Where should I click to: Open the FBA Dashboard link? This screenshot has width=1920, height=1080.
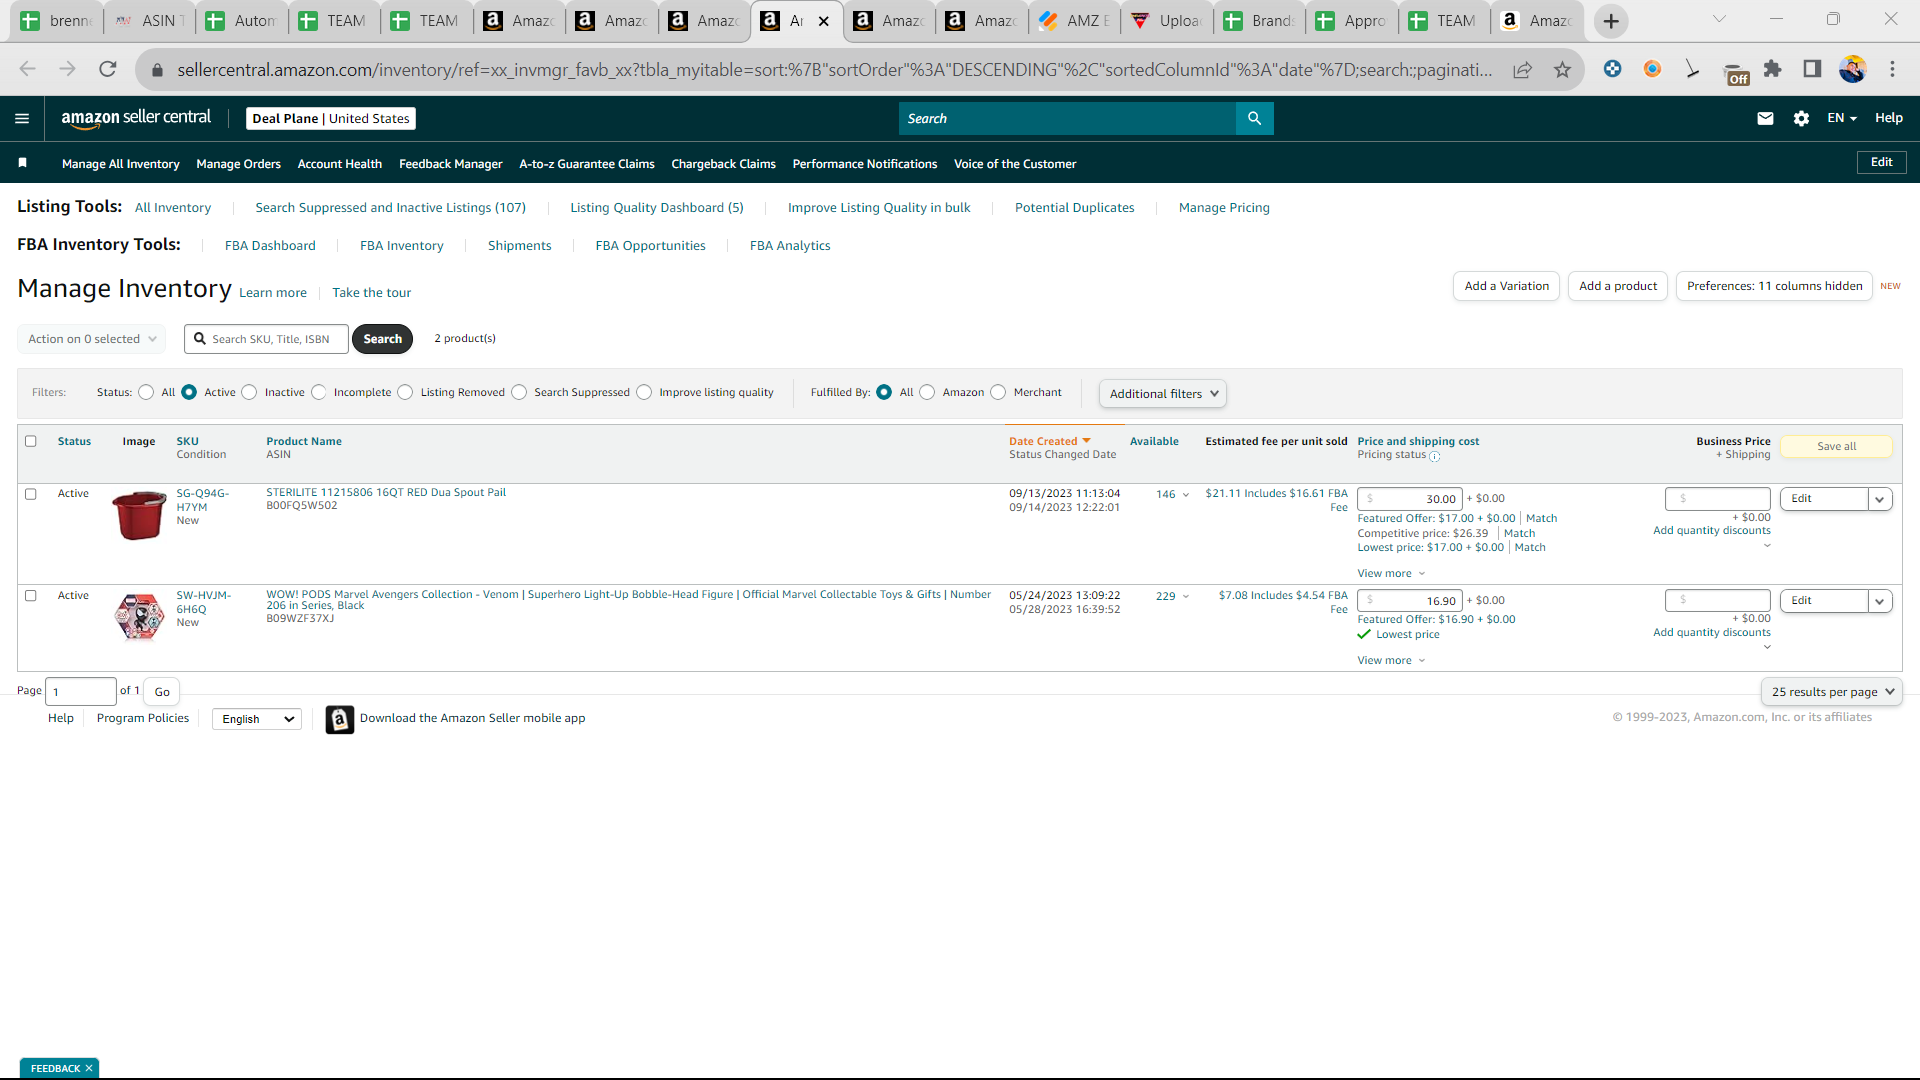click(270, 246)
